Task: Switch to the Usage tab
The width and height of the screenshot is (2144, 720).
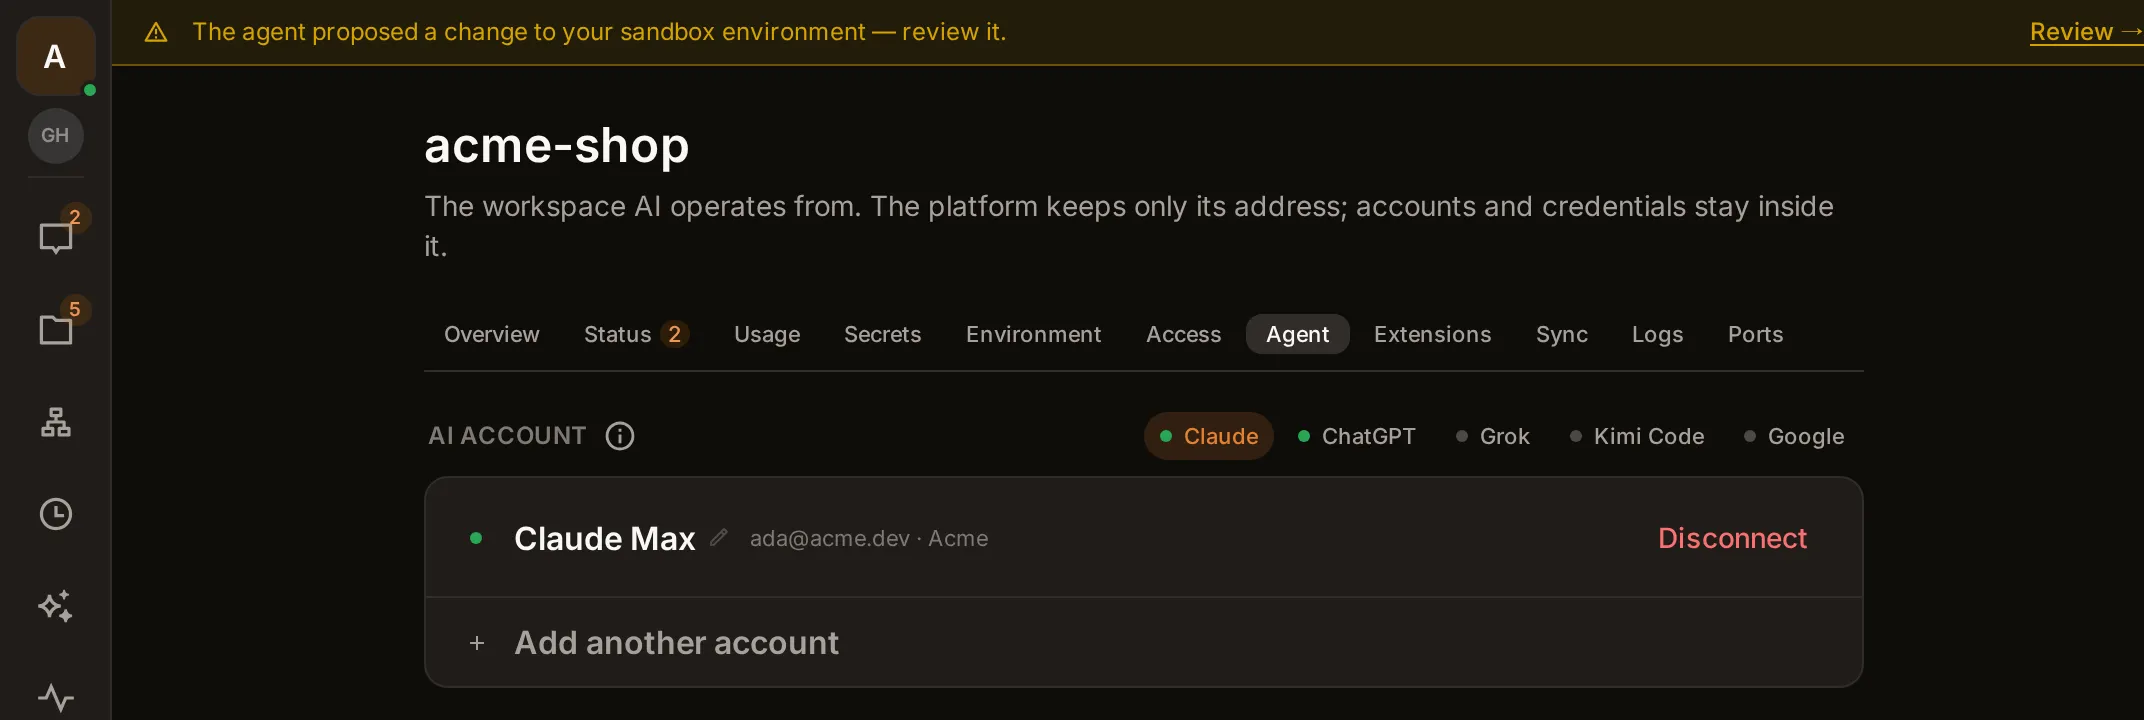Action: [x=767, y=334]
